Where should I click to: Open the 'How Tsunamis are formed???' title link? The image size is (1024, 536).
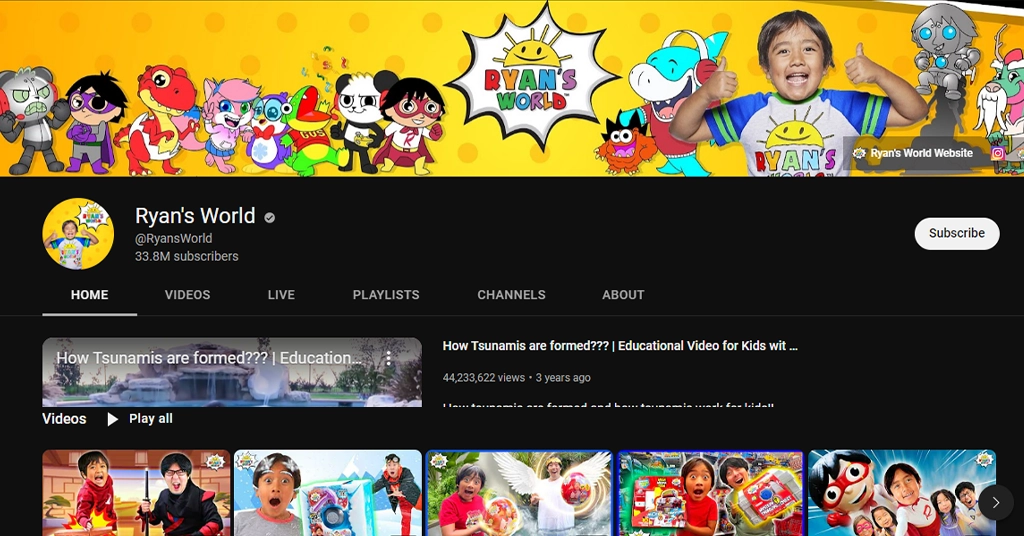pyautogui.click(x=620, y=346)
